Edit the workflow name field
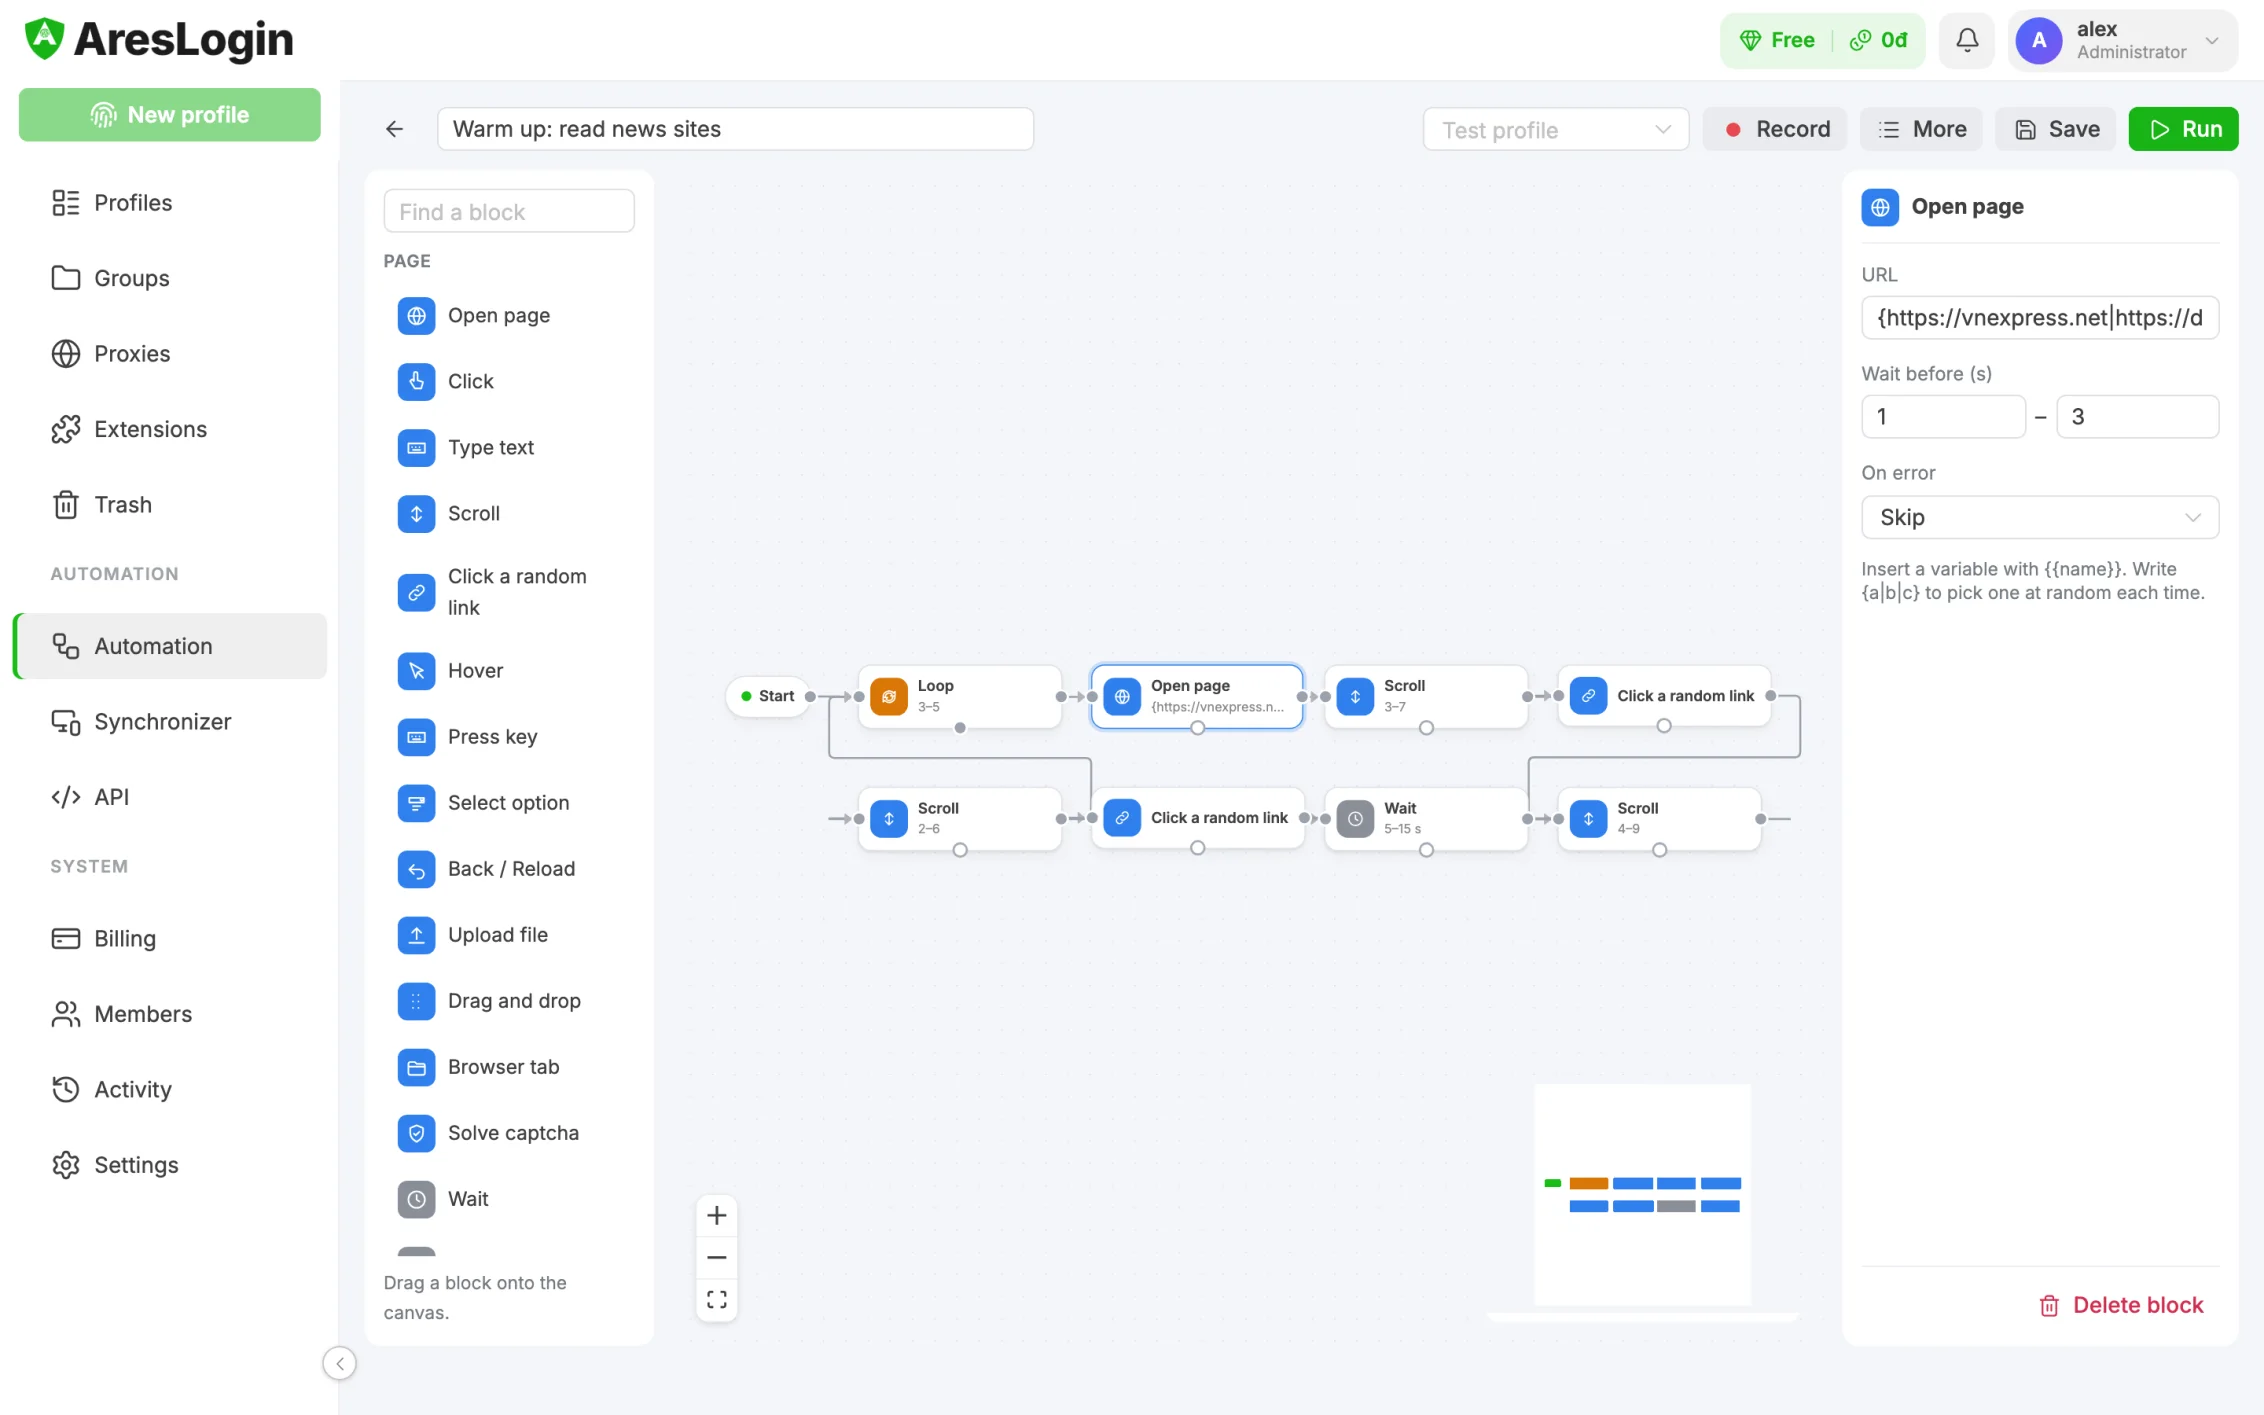2264x1415 pixels. (735, 129)
